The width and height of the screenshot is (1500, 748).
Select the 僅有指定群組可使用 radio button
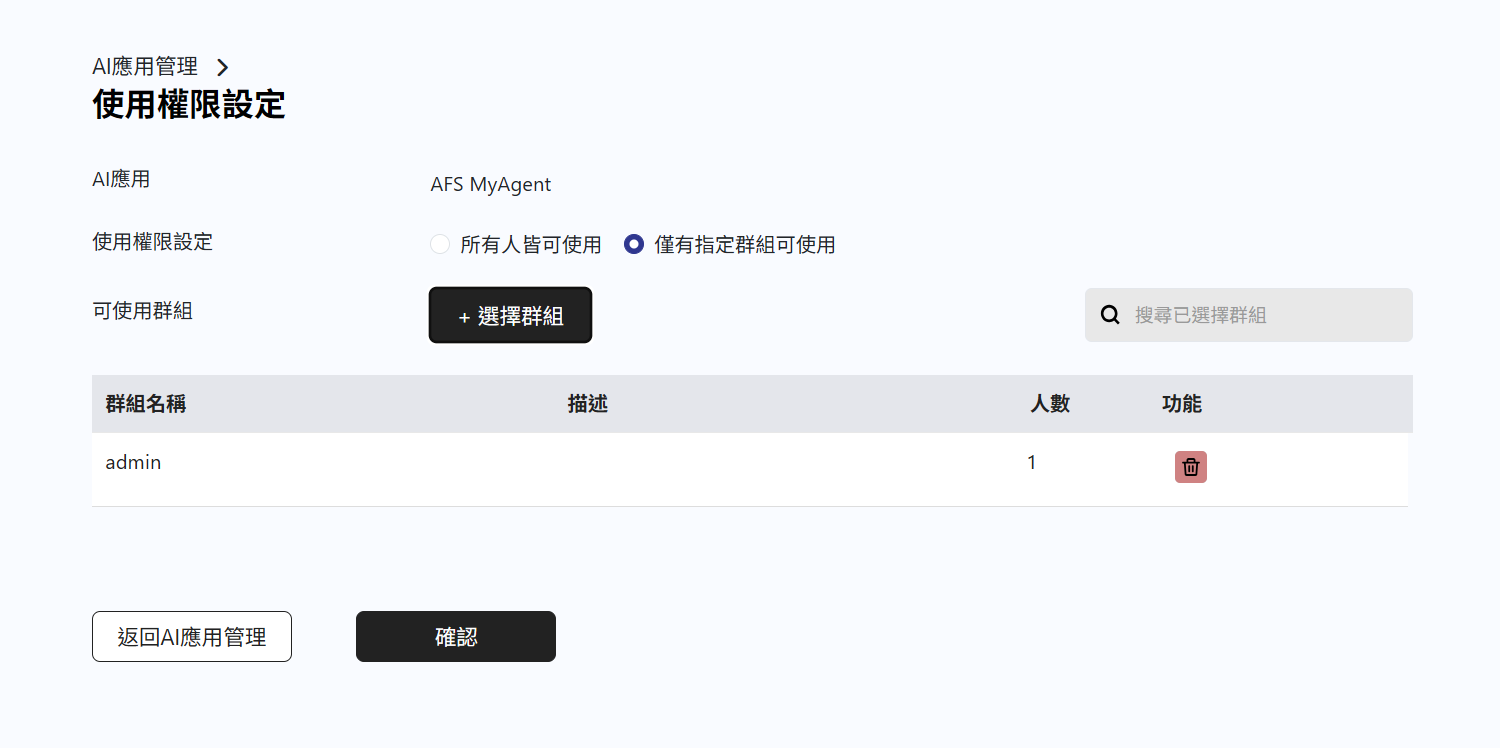coord(633,244)
